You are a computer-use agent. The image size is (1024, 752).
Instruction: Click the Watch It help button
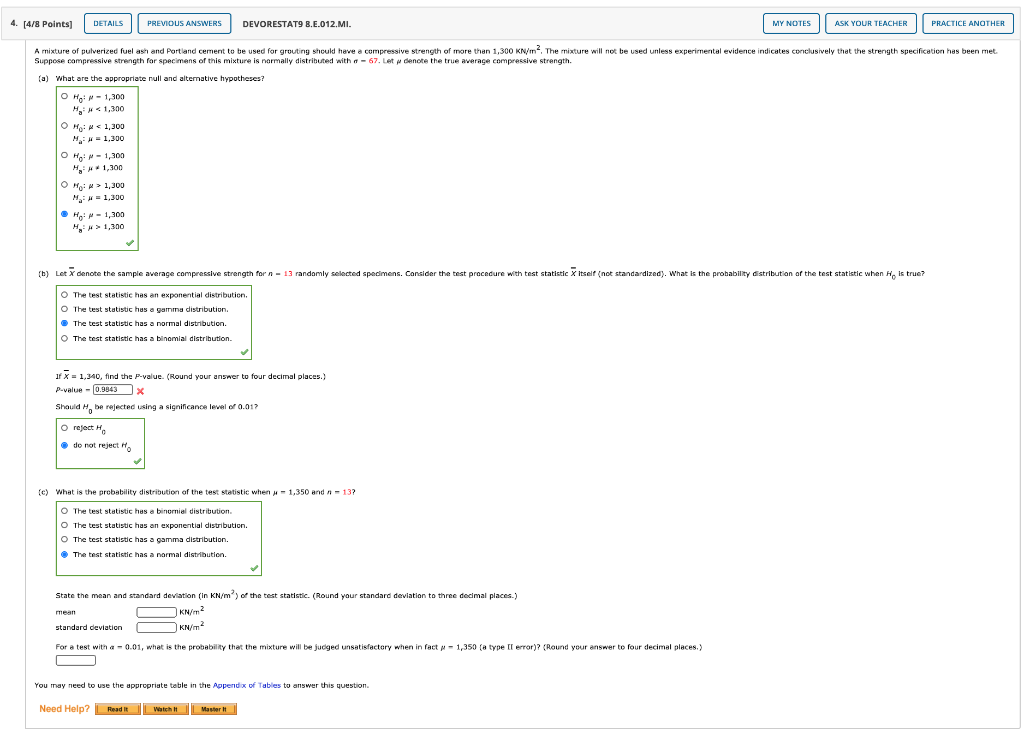pyautogui.click(x=165, y=709)
